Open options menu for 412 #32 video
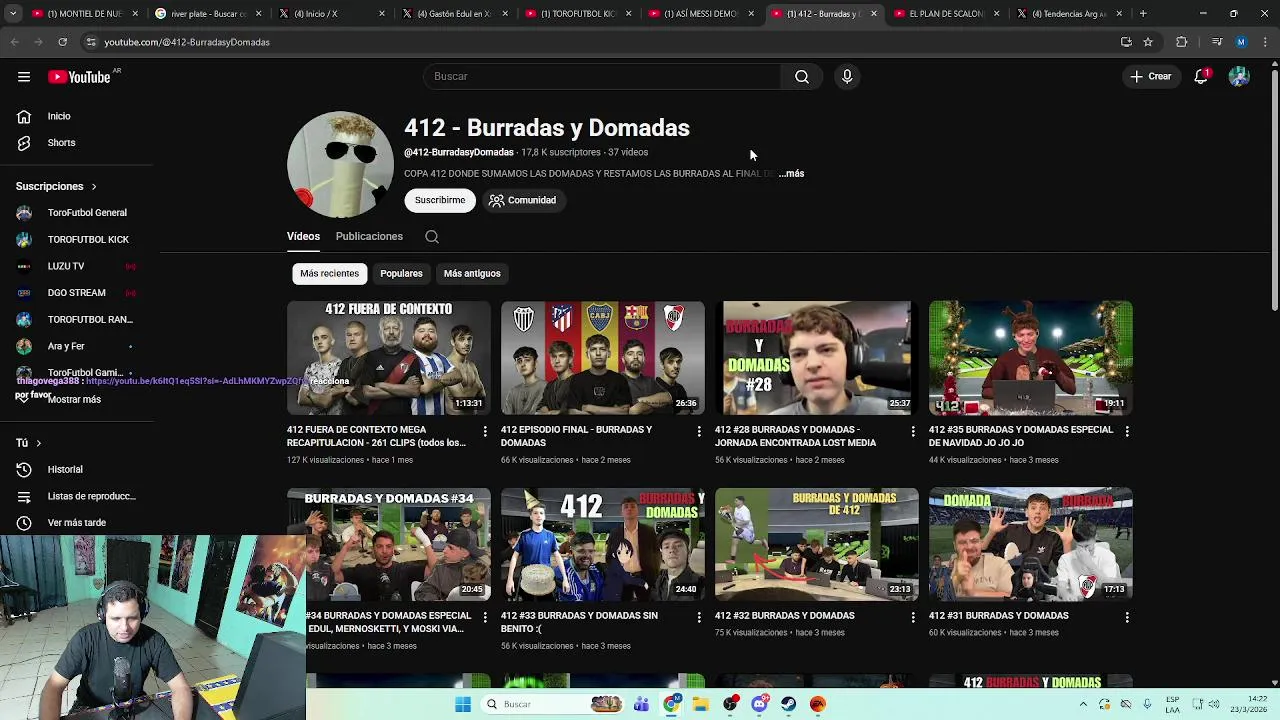Viewport: 1280px width, 720px height. point(913,617)
